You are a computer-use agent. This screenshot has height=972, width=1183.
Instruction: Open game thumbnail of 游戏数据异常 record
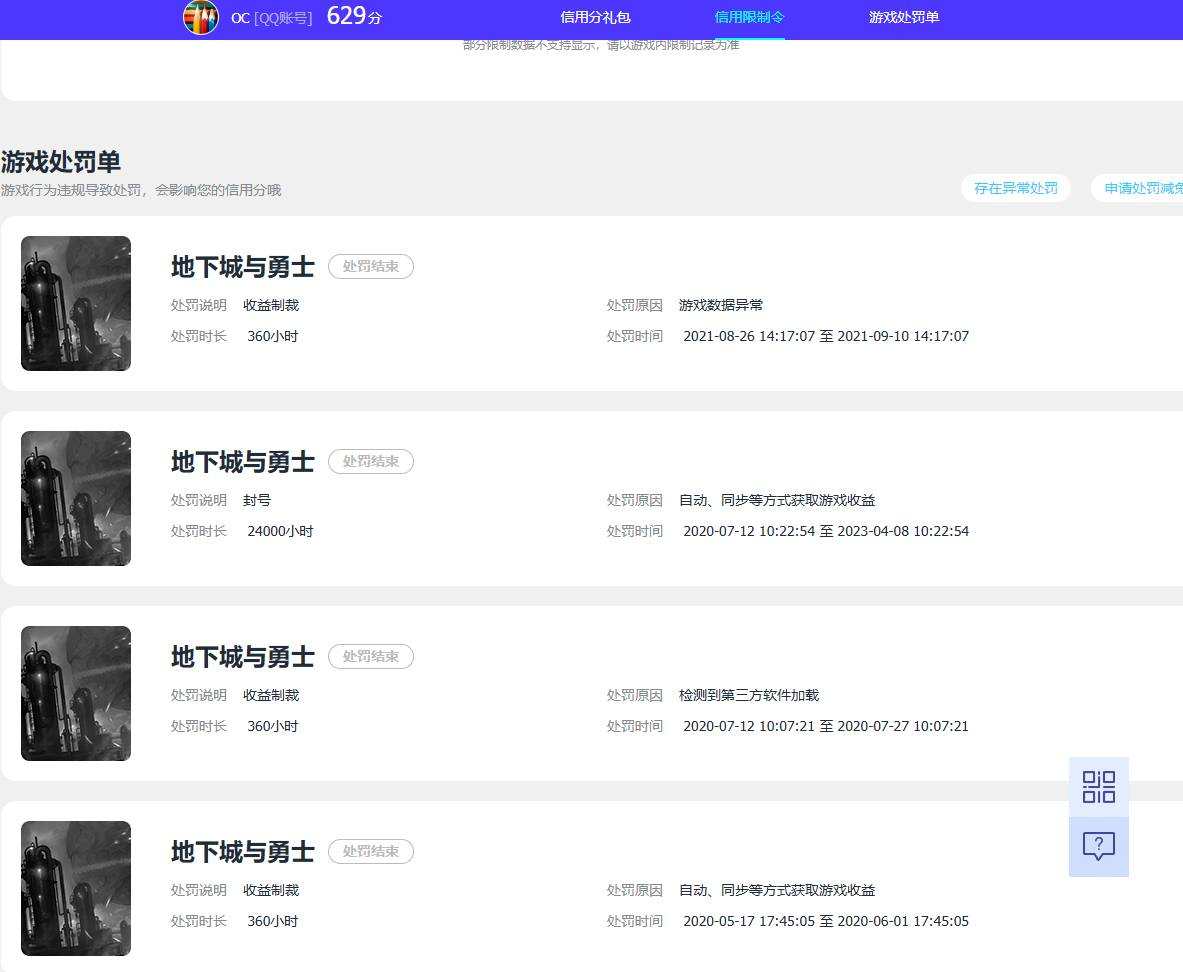point(75,303)
